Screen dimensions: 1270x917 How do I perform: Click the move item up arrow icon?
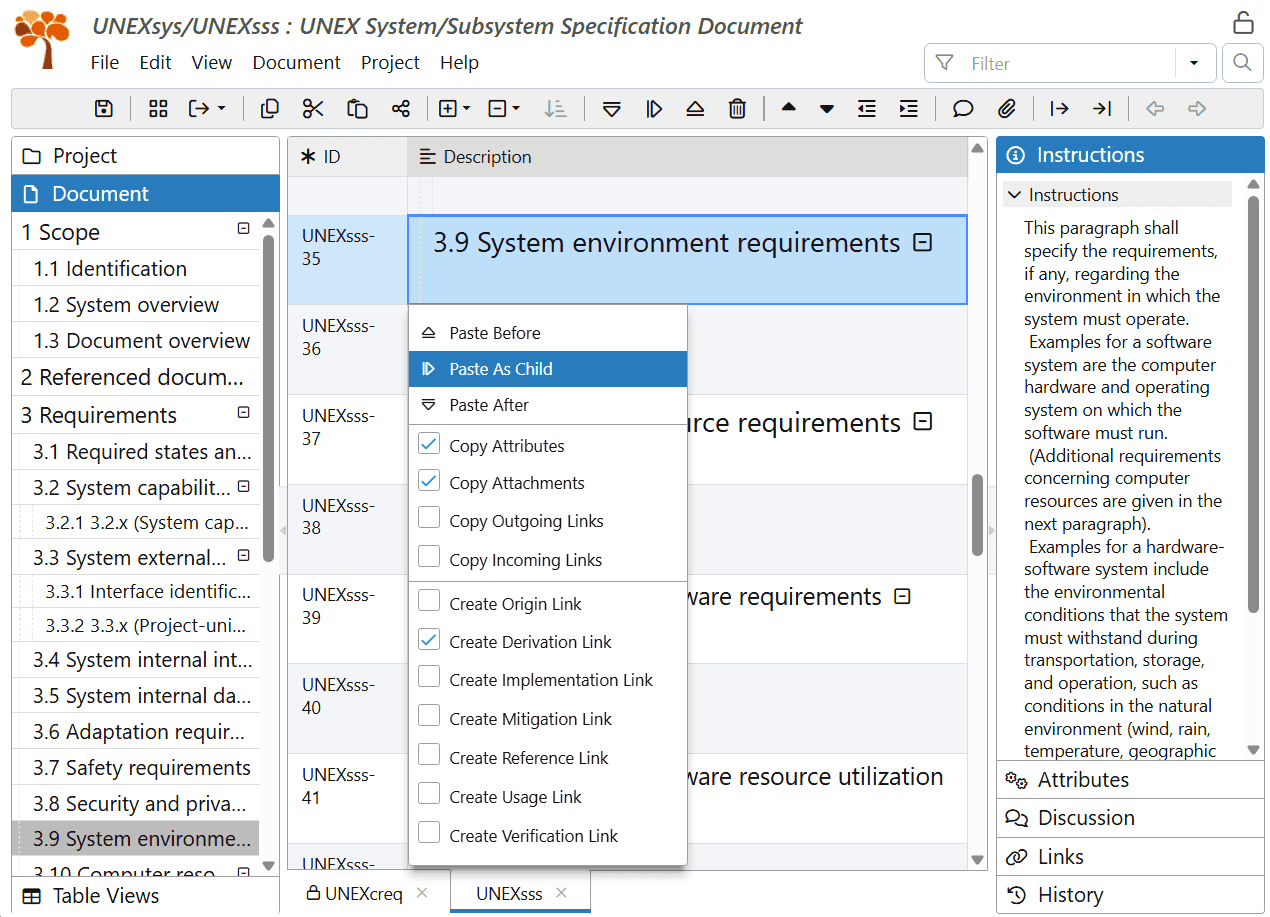pyautogui.click(x=789, y=108)
